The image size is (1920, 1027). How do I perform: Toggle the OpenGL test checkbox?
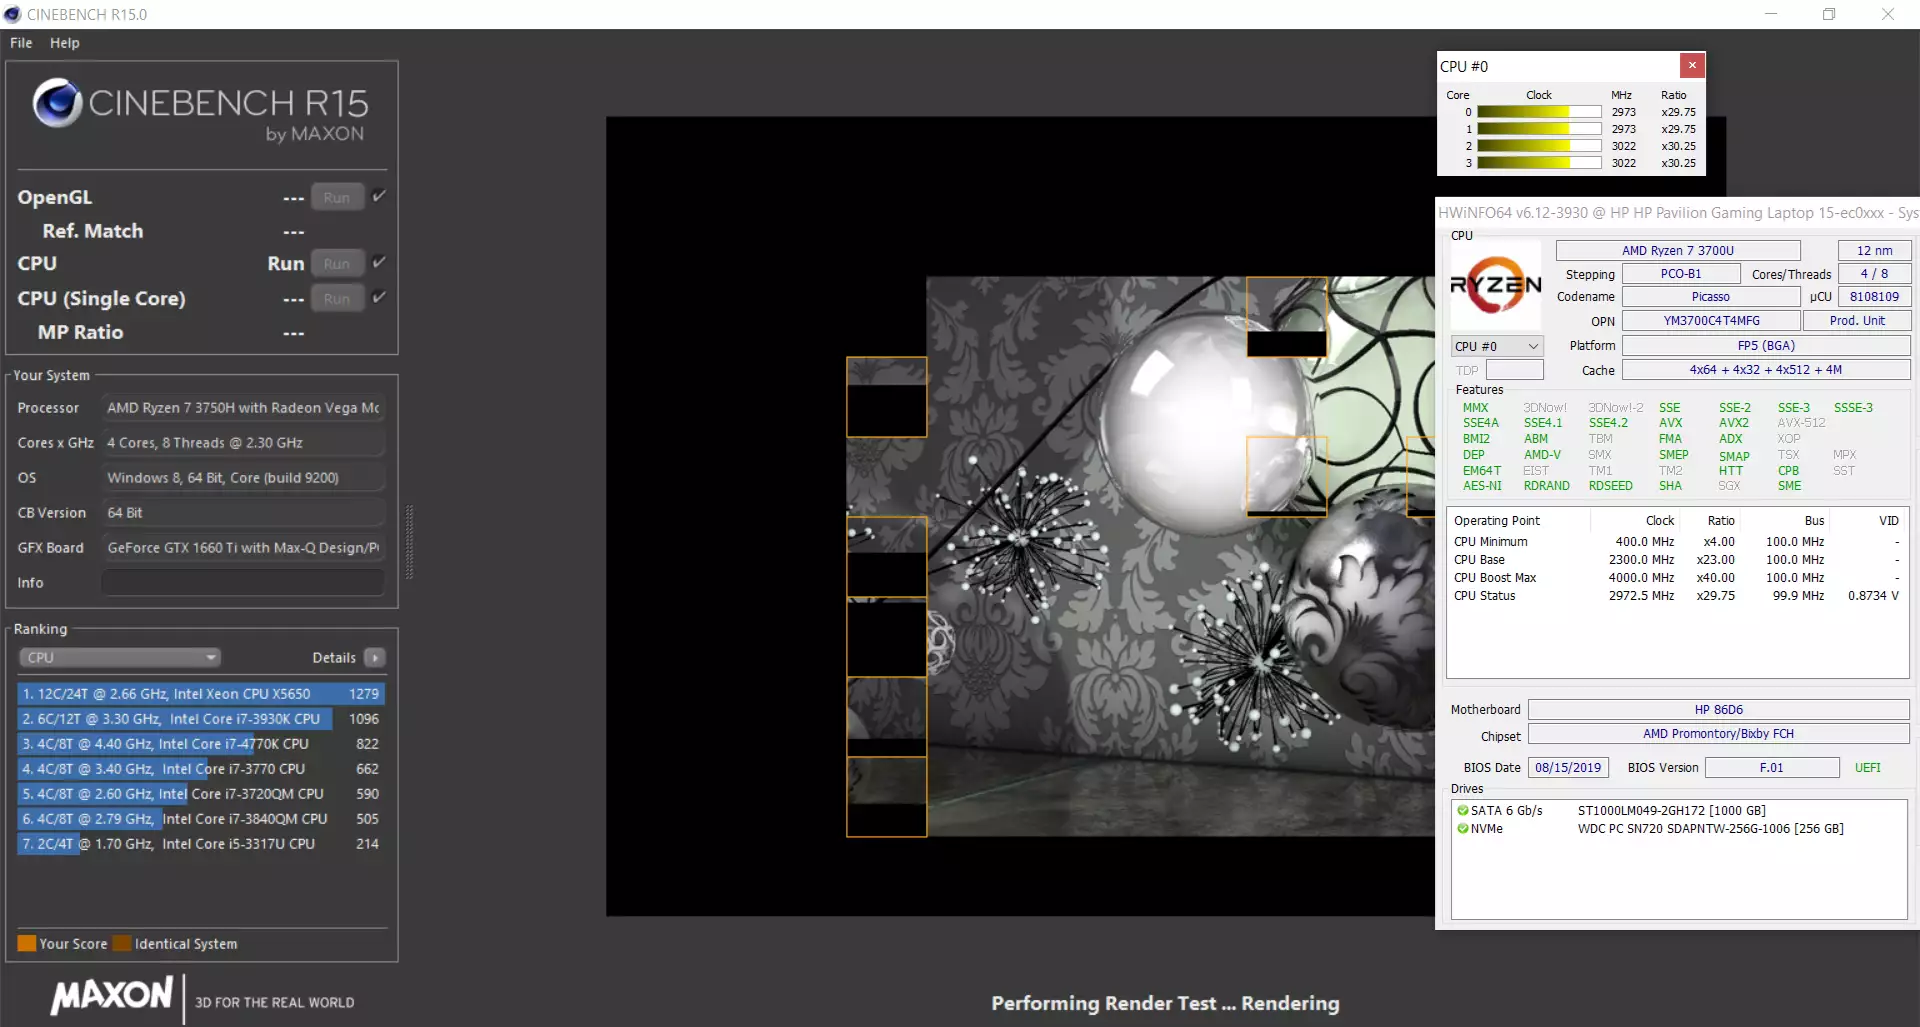(x=379, y=196)
